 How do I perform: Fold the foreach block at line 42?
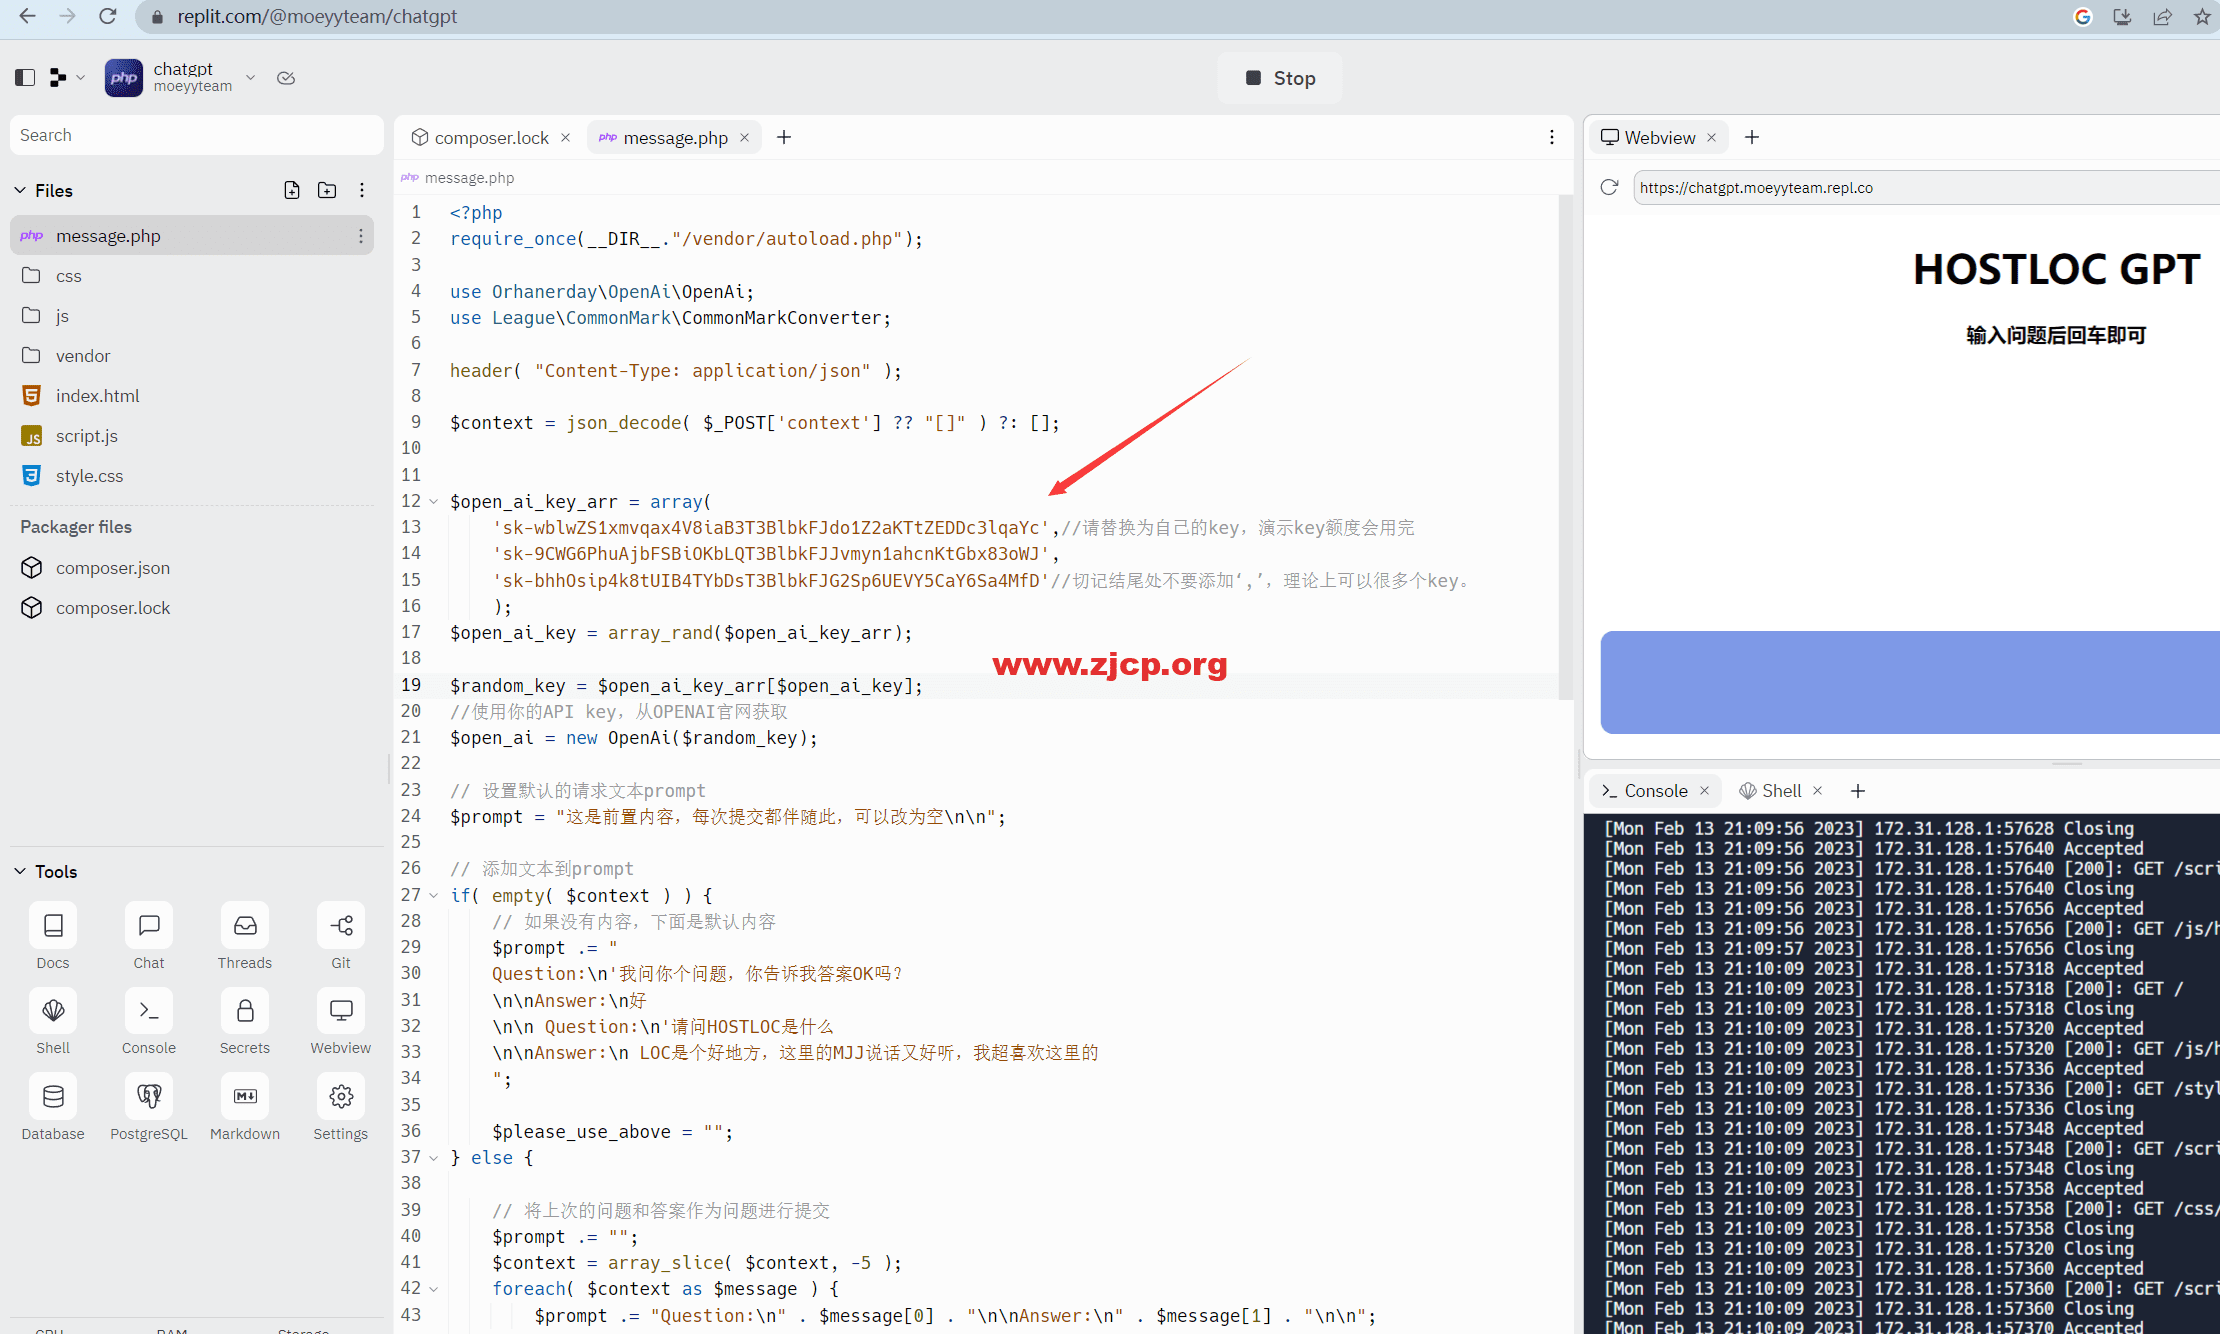click(x=433, y=1288)
